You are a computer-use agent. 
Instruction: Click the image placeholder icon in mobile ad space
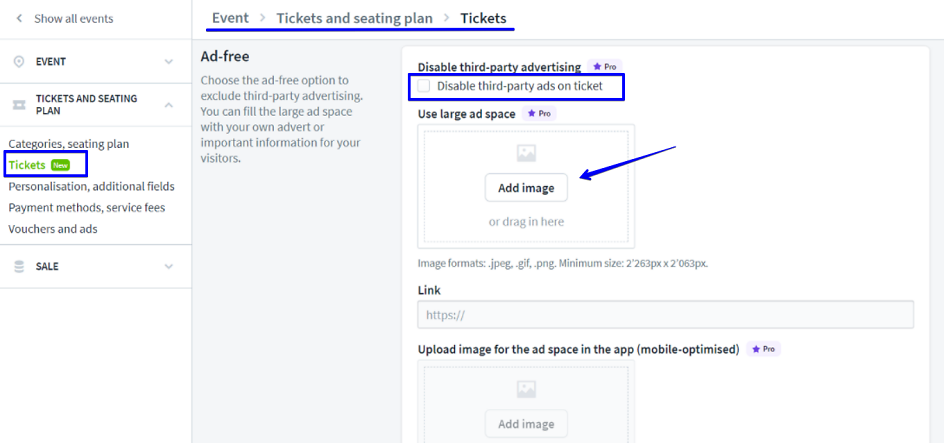[x=526, y=389]
